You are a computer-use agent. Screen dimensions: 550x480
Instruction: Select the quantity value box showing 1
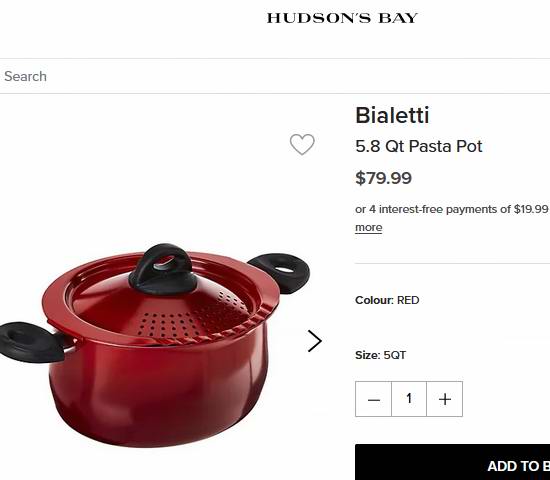tap(409, 399)
